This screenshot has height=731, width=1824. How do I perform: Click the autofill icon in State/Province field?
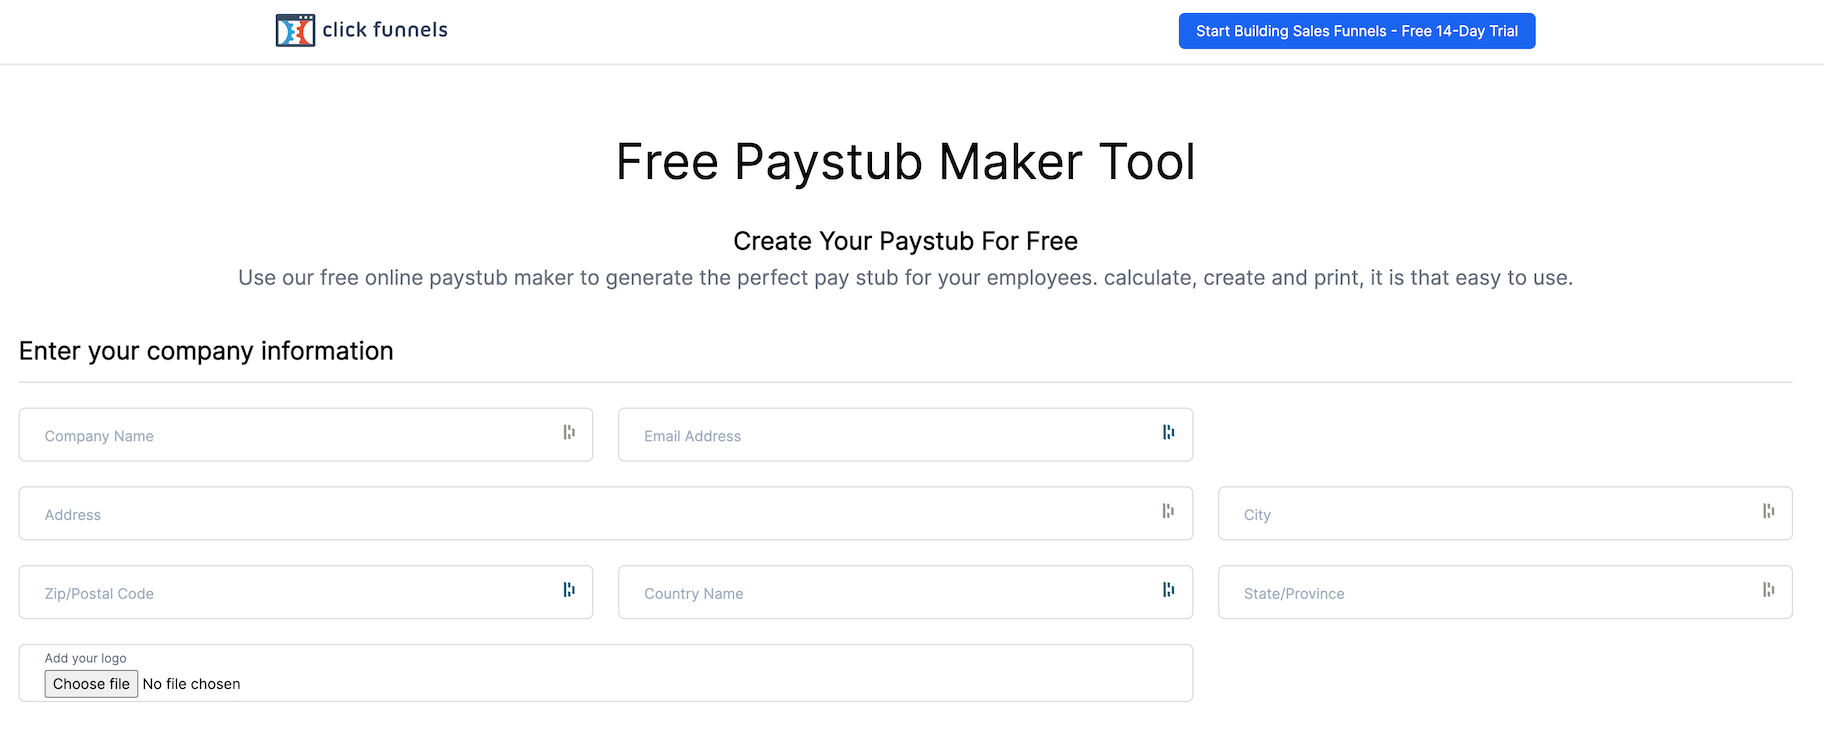1768,590
